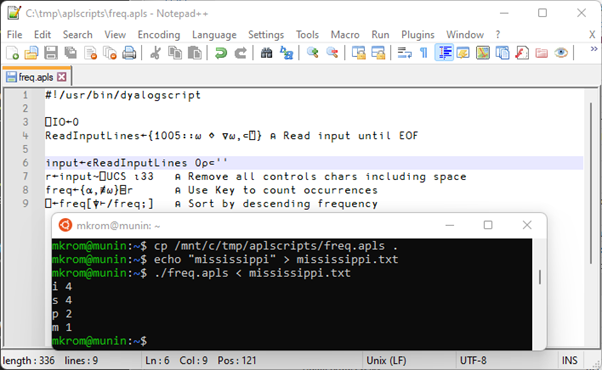The height and width of the screenshot is (370, 602).
Task: Click the Ubuntu icon in terminal title bar
Action: pyautogui.click(x=65, y=225)
